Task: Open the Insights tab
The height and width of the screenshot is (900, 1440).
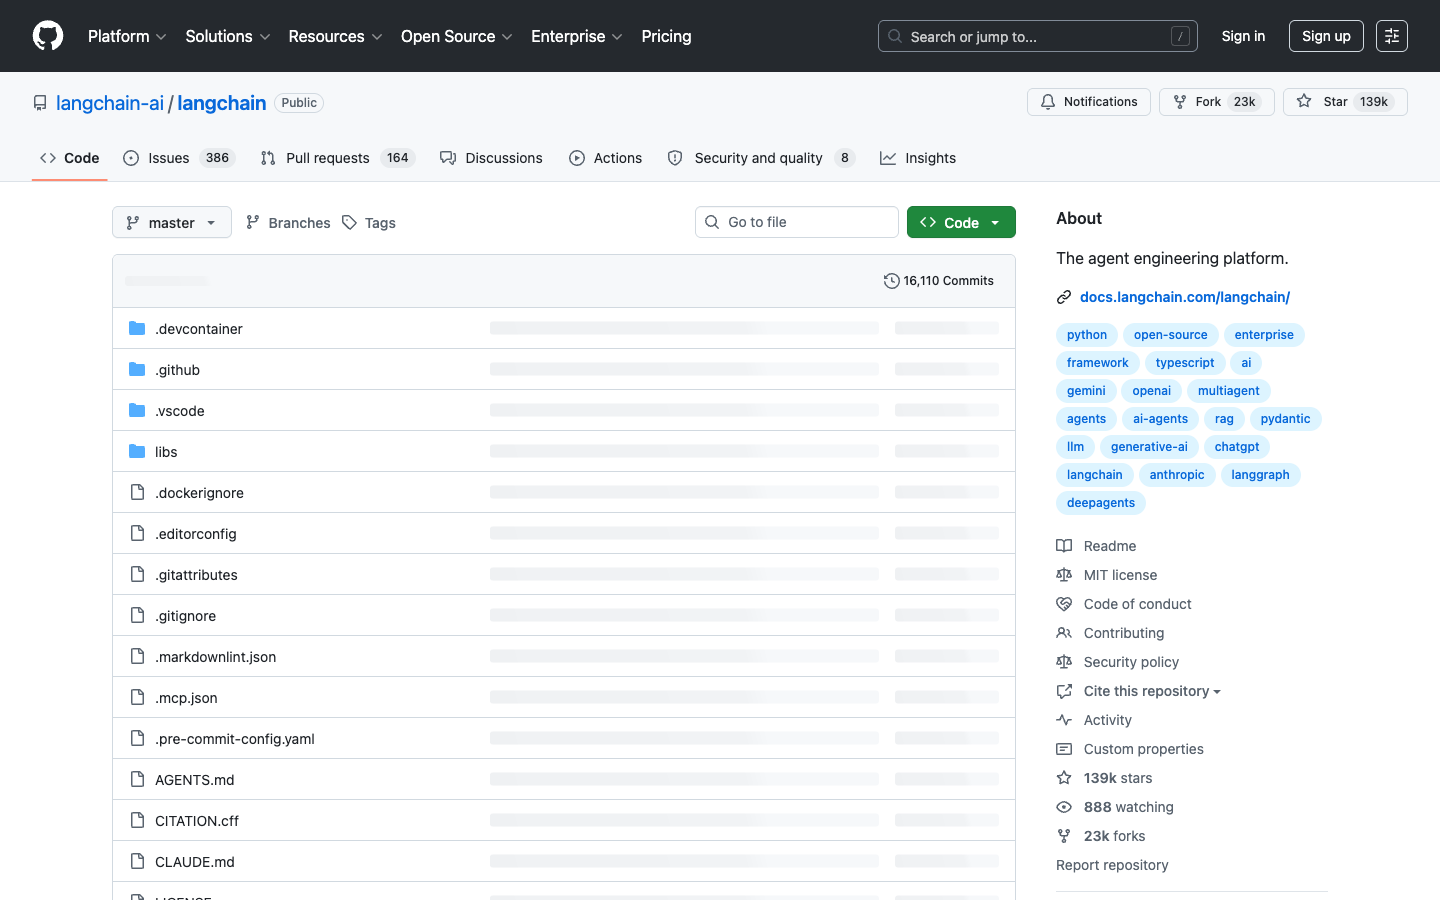Action: point(918,158)
